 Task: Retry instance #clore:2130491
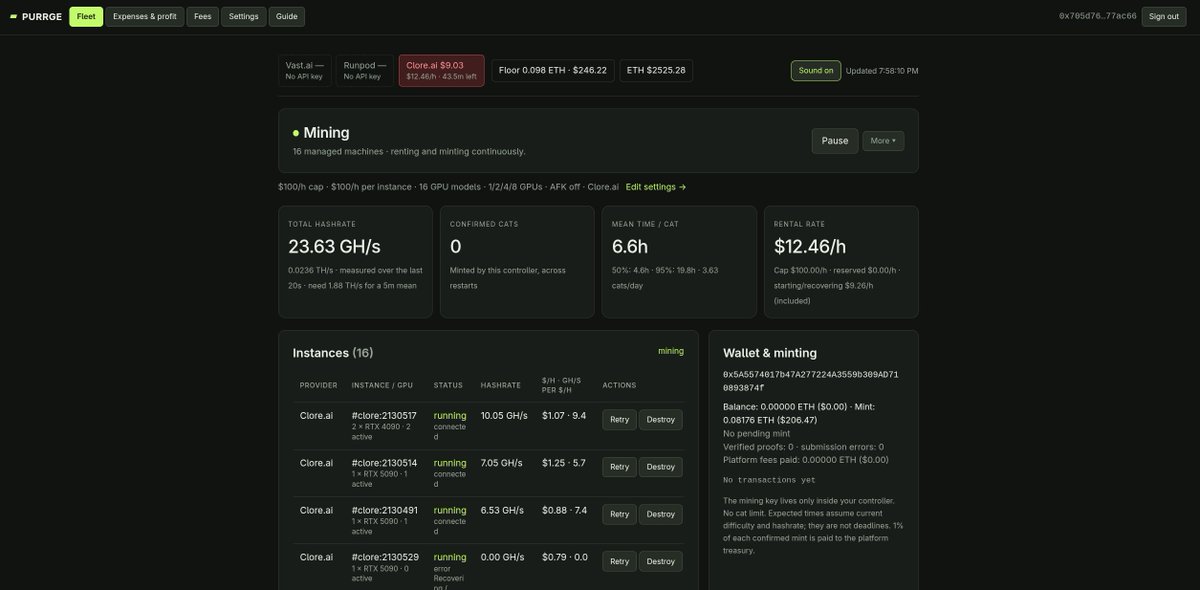[x=620, y=514]
